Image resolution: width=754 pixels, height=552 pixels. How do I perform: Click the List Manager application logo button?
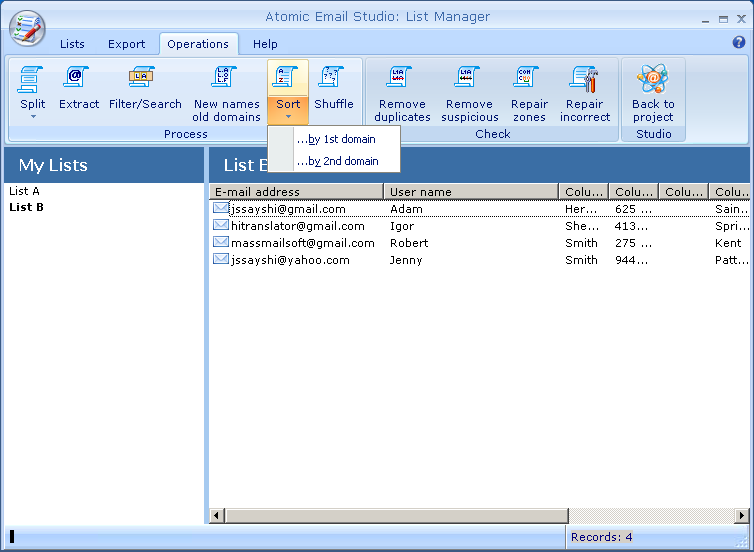coord(27,28)
